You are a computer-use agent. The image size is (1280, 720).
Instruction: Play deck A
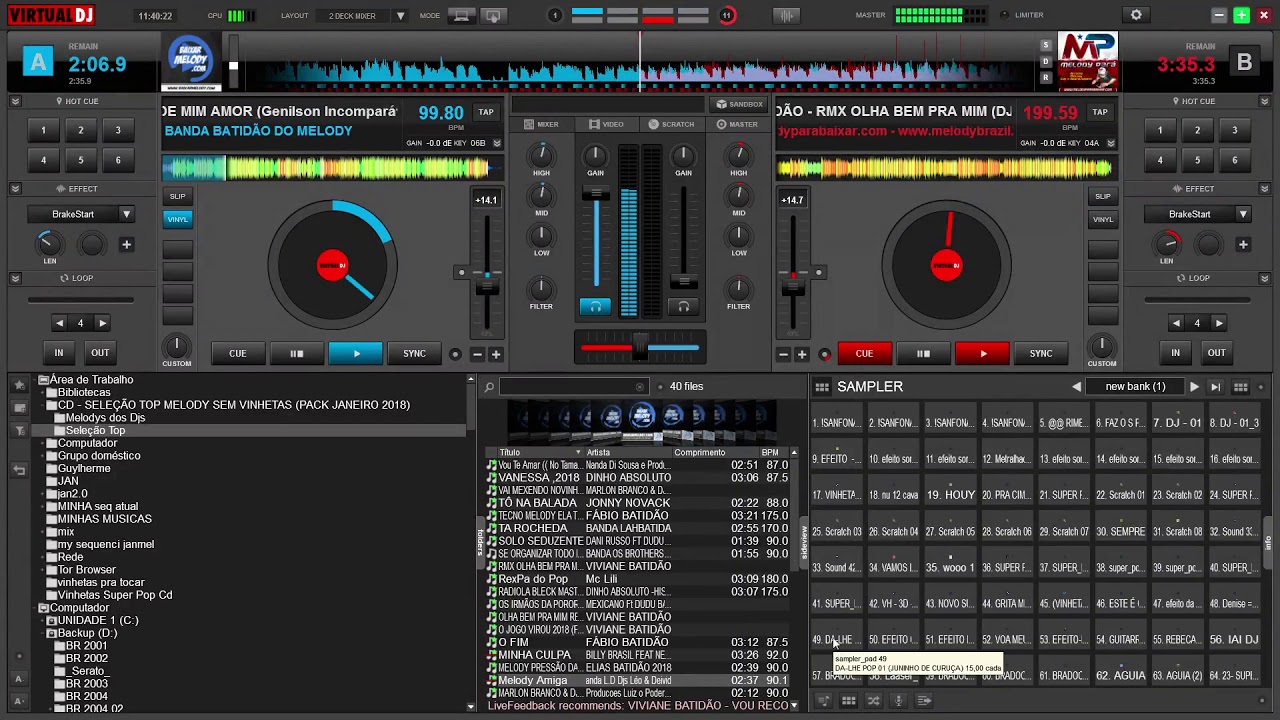356,353
